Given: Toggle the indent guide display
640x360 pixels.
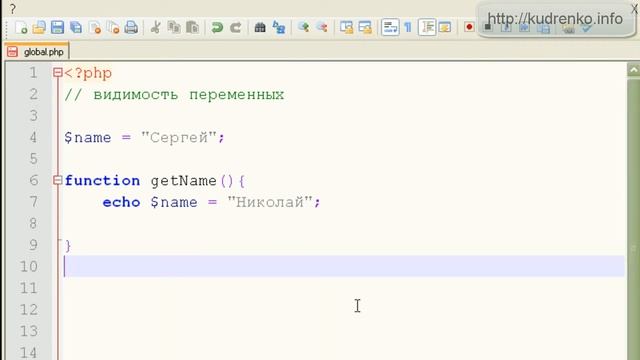Looking at the screenshot, I should (x=427, y=28).
